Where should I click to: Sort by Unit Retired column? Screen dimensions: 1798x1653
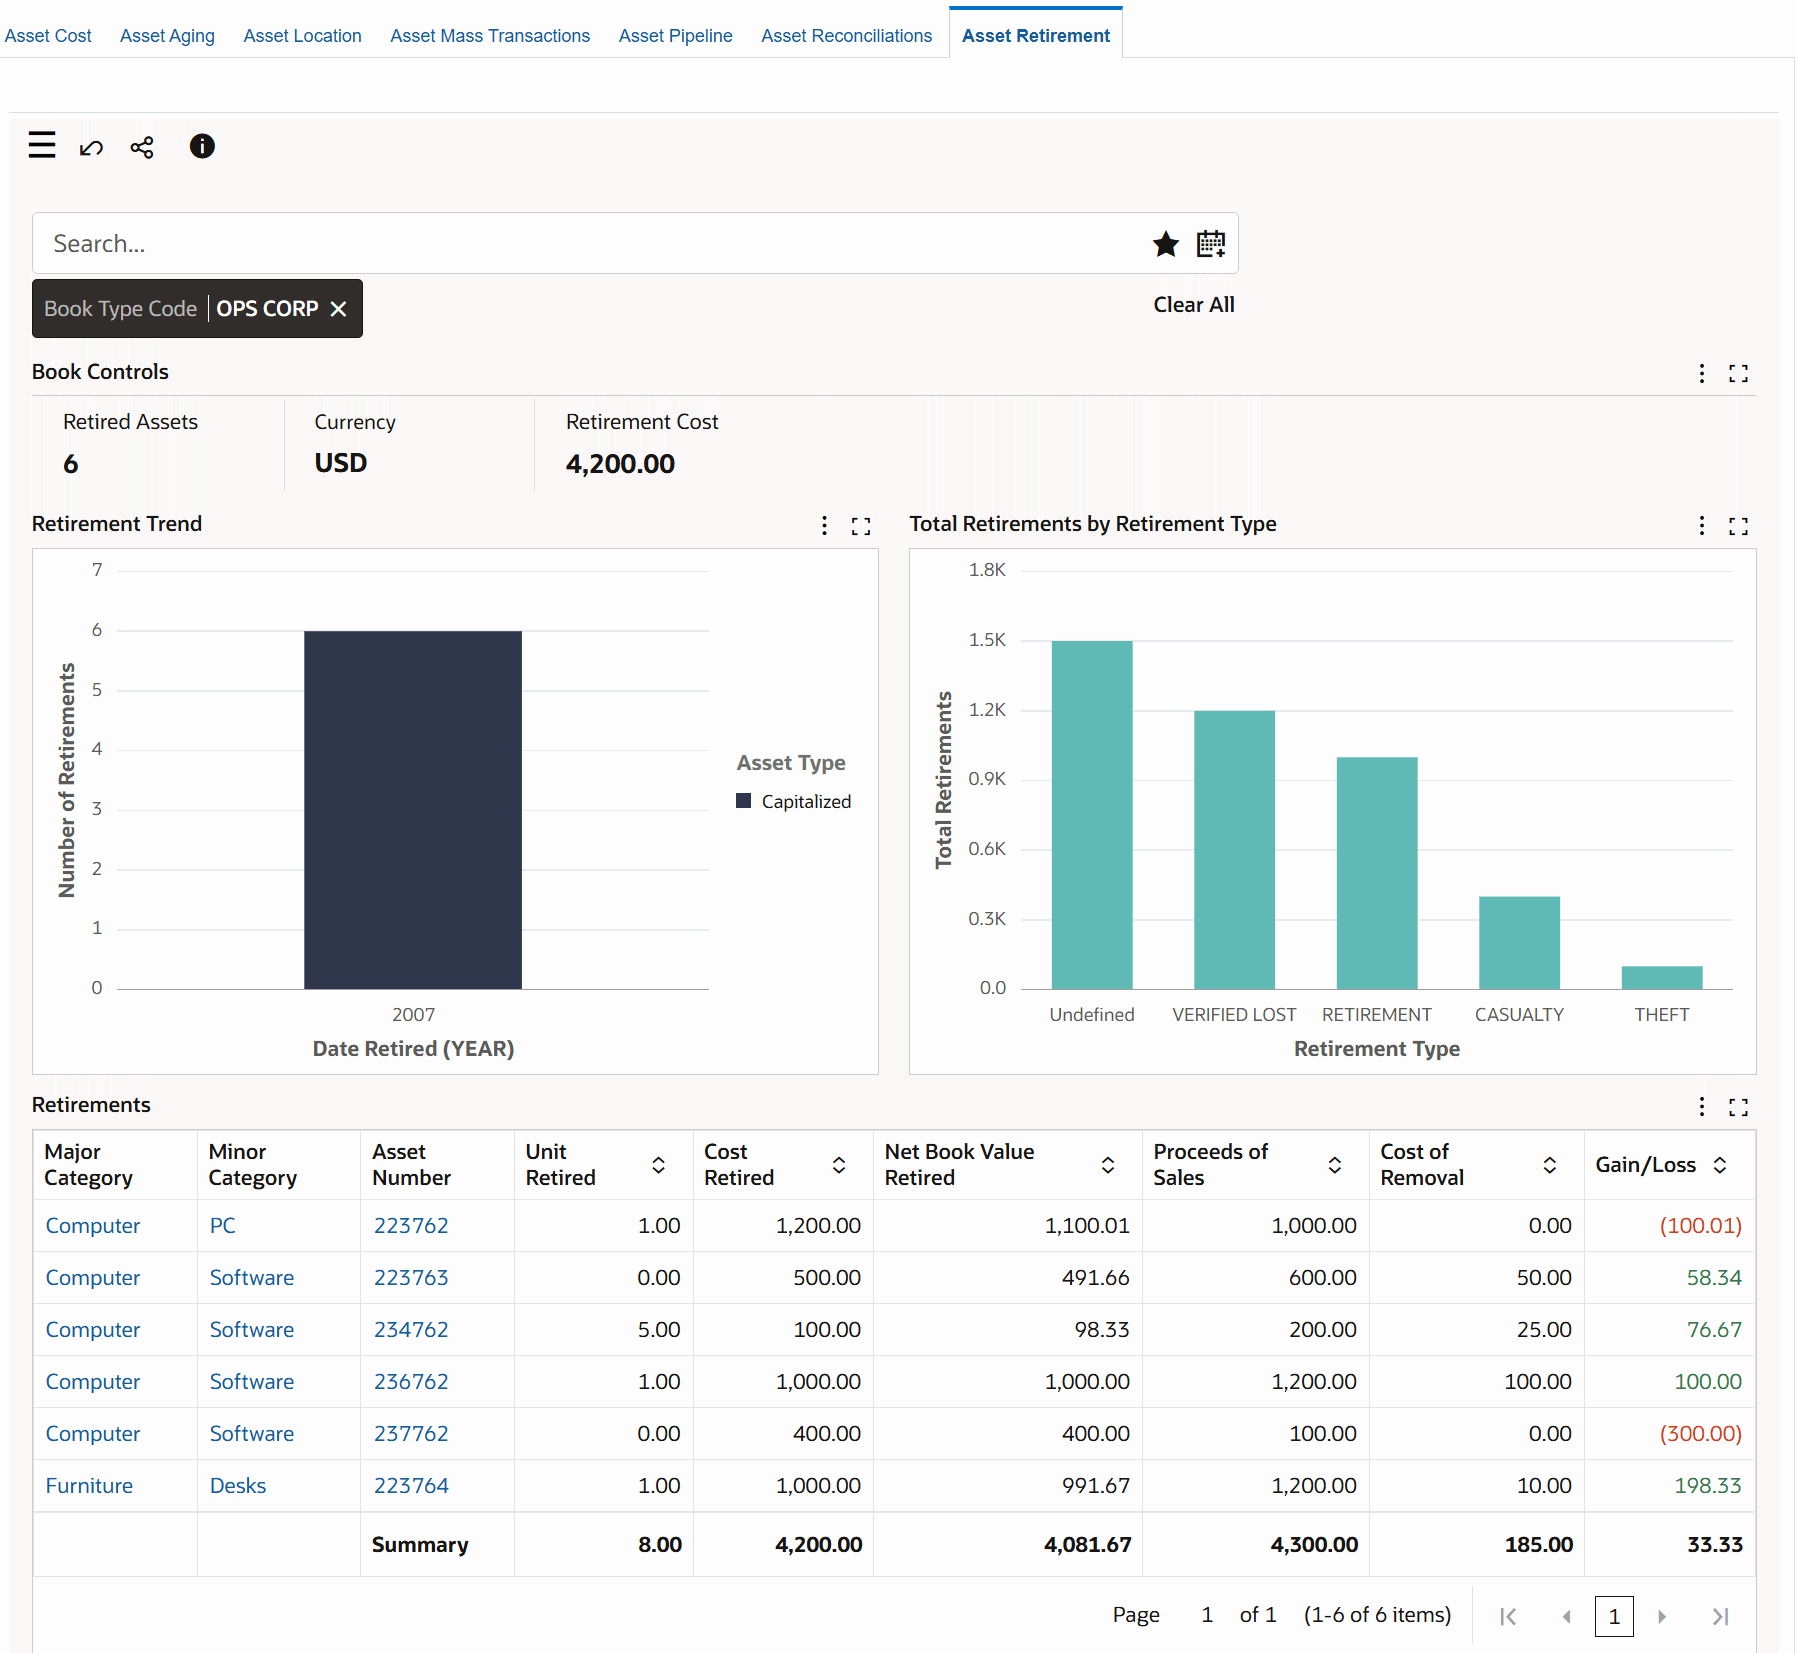pos(659,1165)
